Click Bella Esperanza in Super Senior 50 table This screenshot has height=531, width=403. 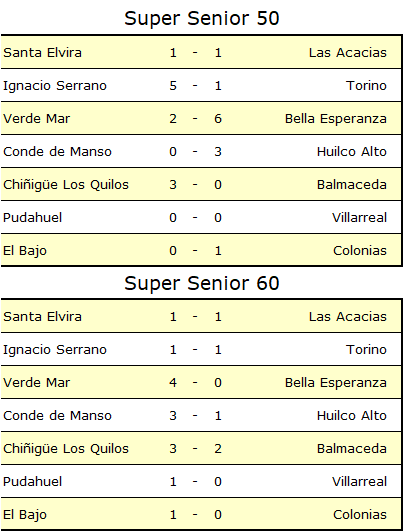[x=336, y=119]
